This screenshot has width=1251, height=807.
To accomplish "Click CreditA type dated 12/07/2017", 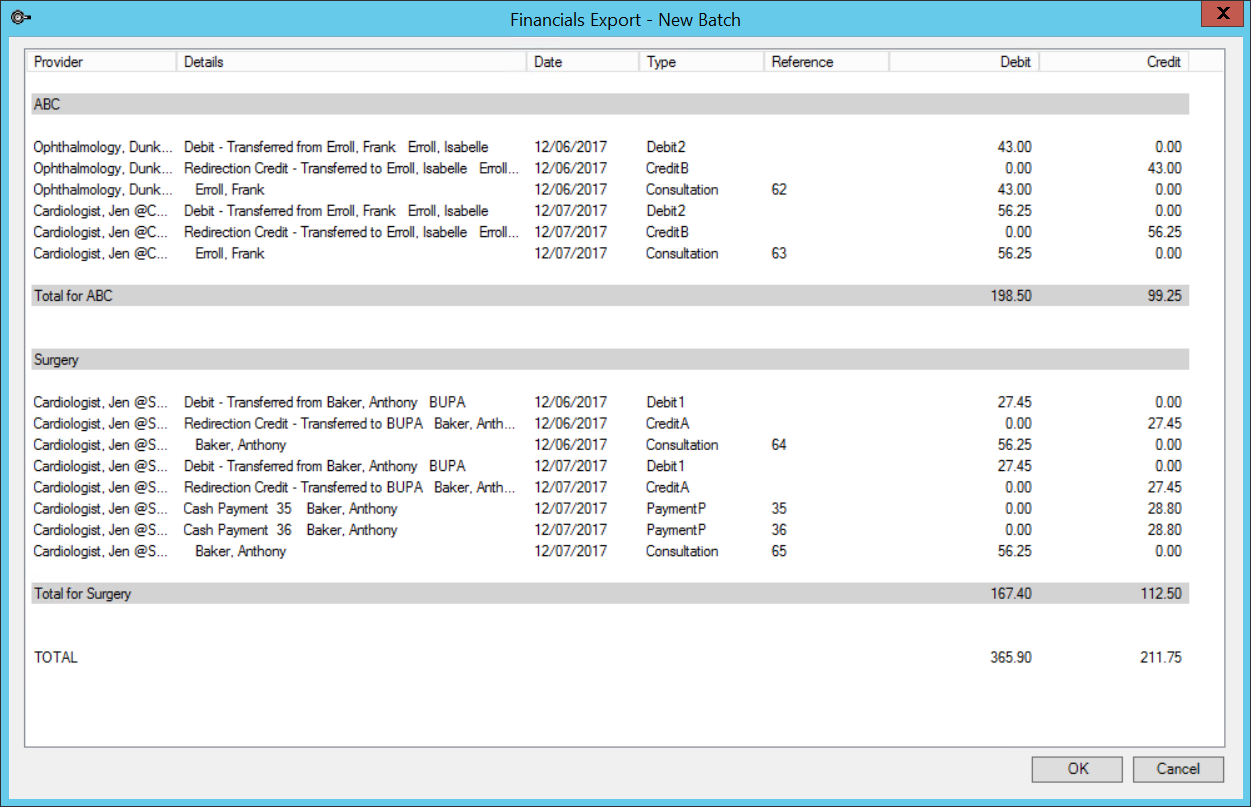I will tap(667, 487).
